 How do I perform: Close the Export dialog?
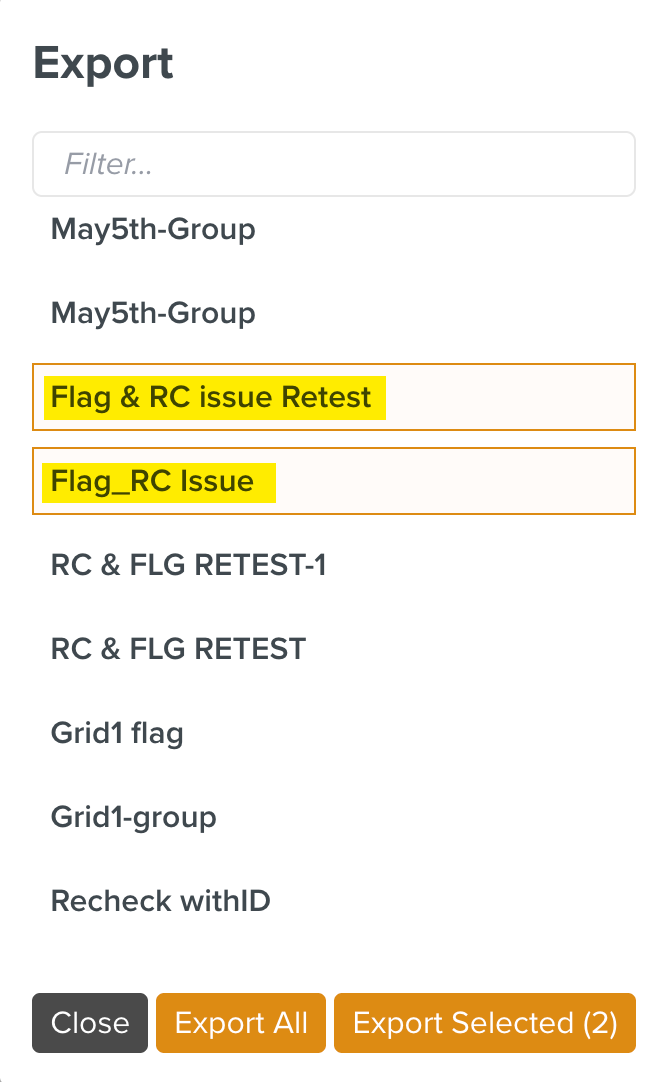pos(89,1023)
